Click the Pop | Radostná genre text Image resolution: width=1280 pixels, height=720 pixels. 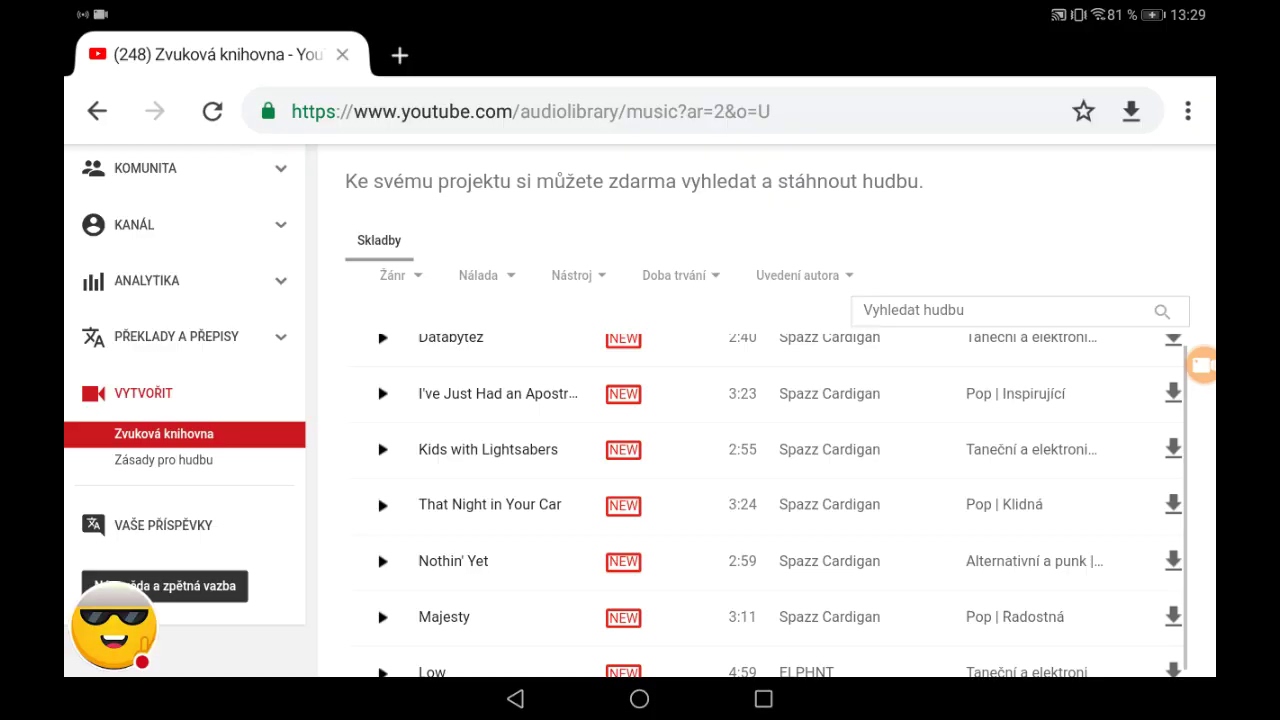coord(1015,617)
